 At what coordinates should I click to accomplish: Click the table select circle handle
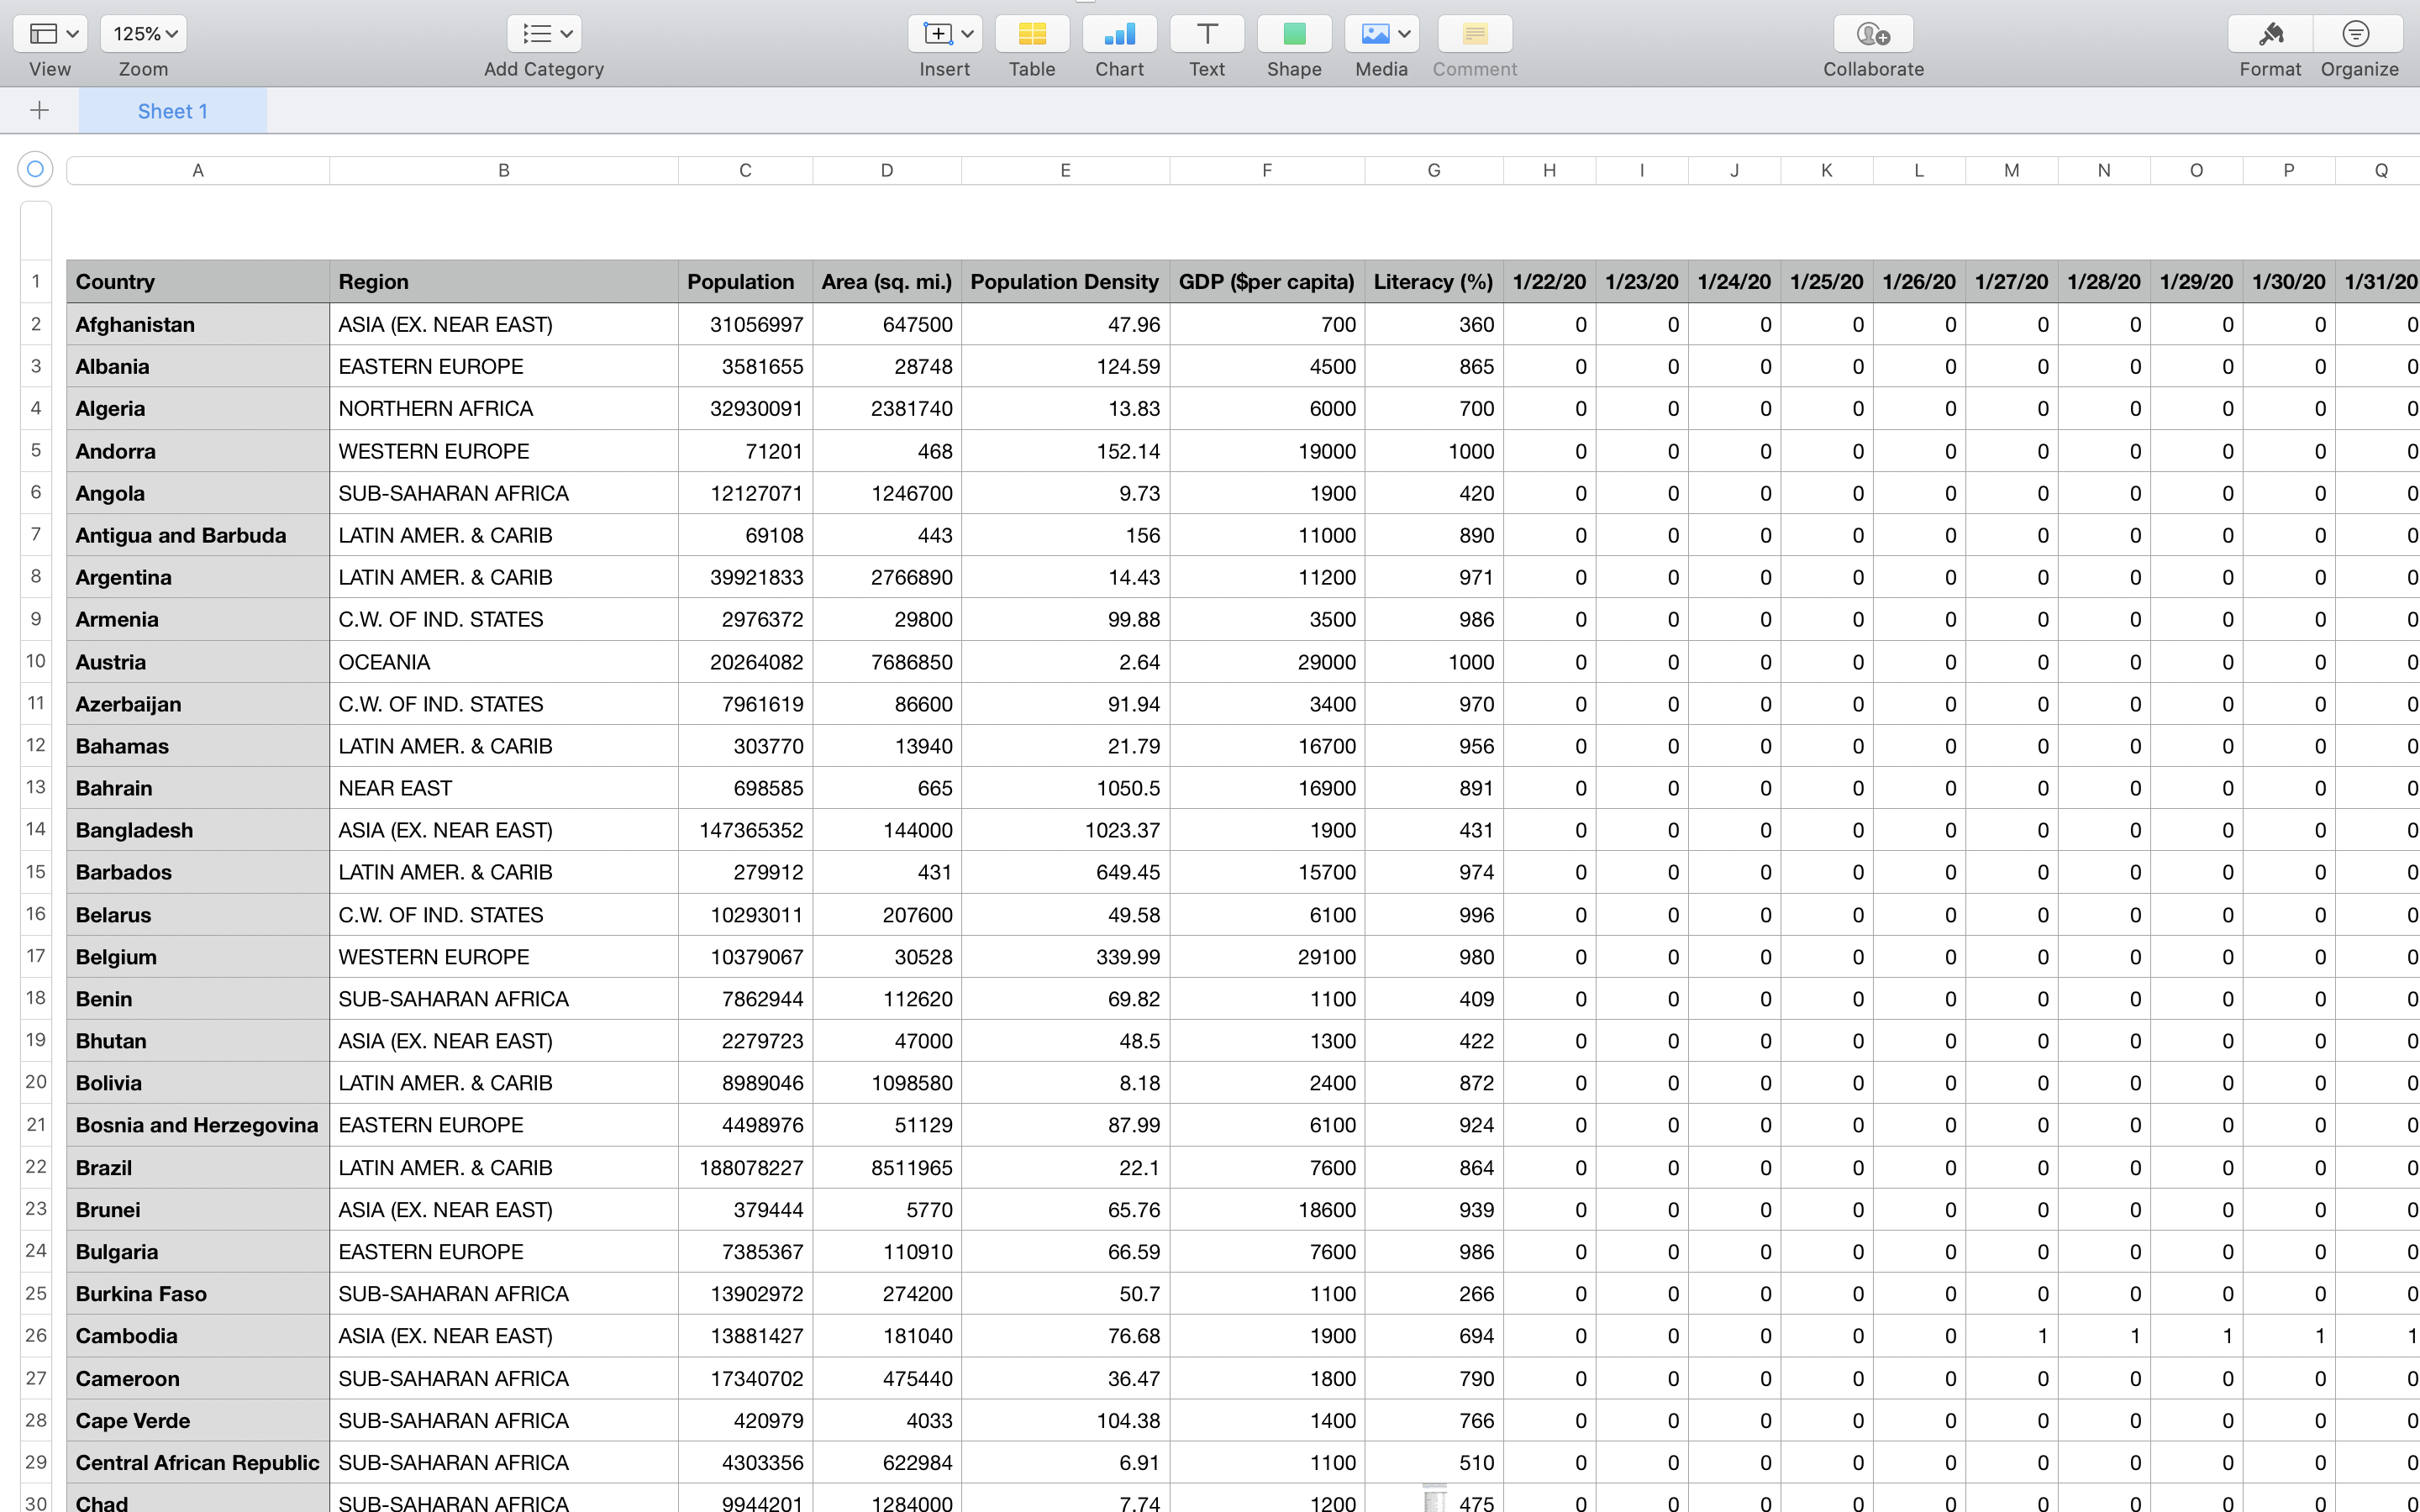(x=35, y=169)
